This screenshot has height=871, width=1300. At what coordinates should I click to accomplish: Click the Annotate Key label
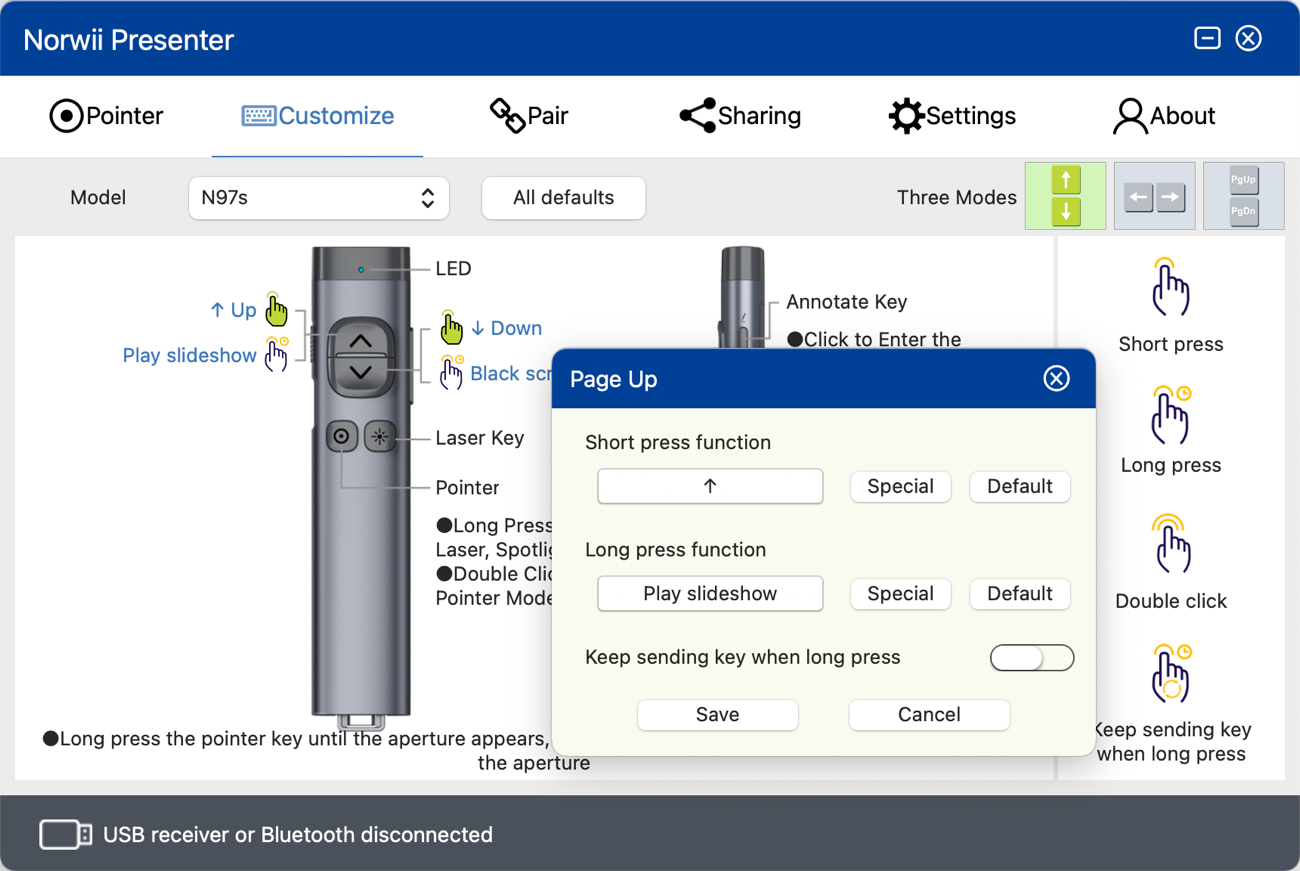click(847, 301)
